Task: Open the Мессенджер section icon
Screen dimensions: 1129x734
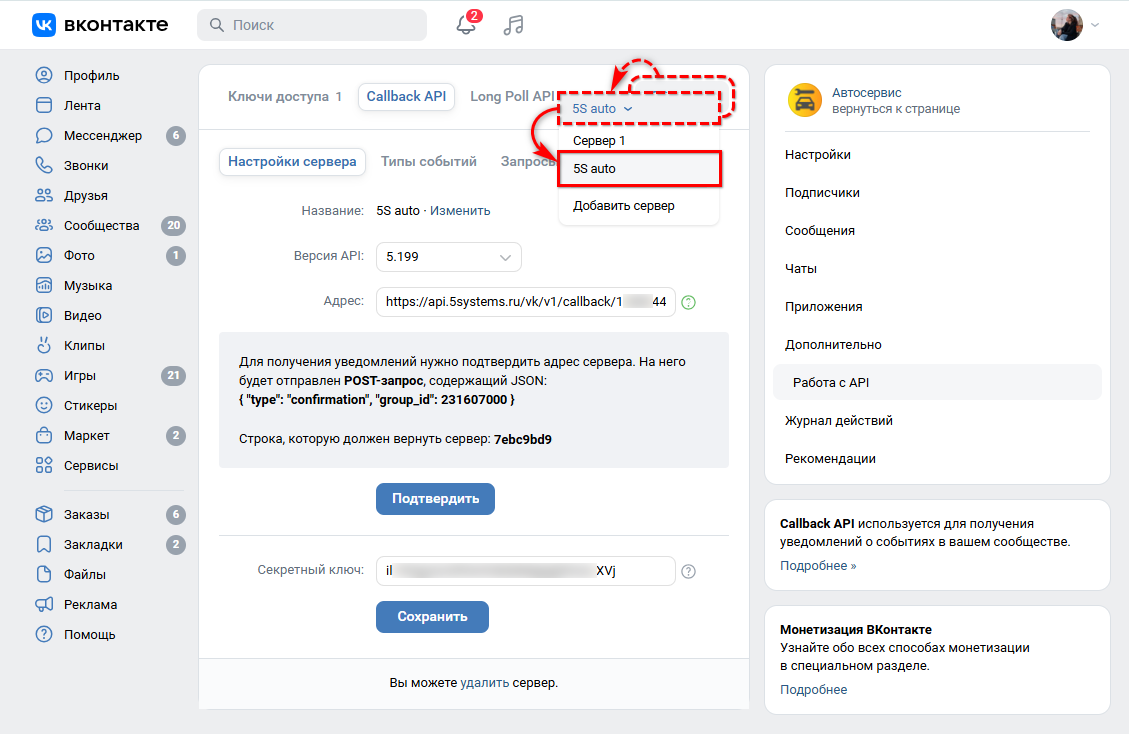Action: [x=43, y=135]
